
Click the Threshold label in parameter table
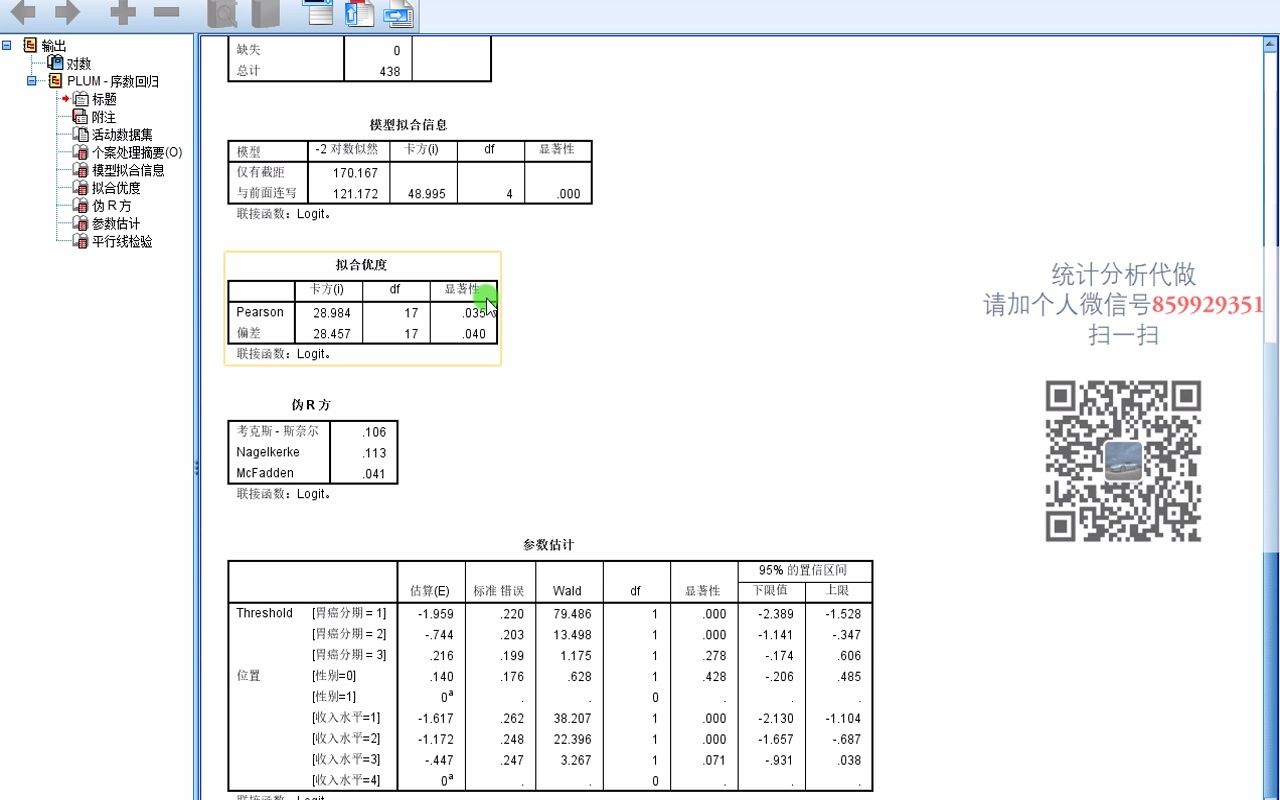(x=264, y=613)
